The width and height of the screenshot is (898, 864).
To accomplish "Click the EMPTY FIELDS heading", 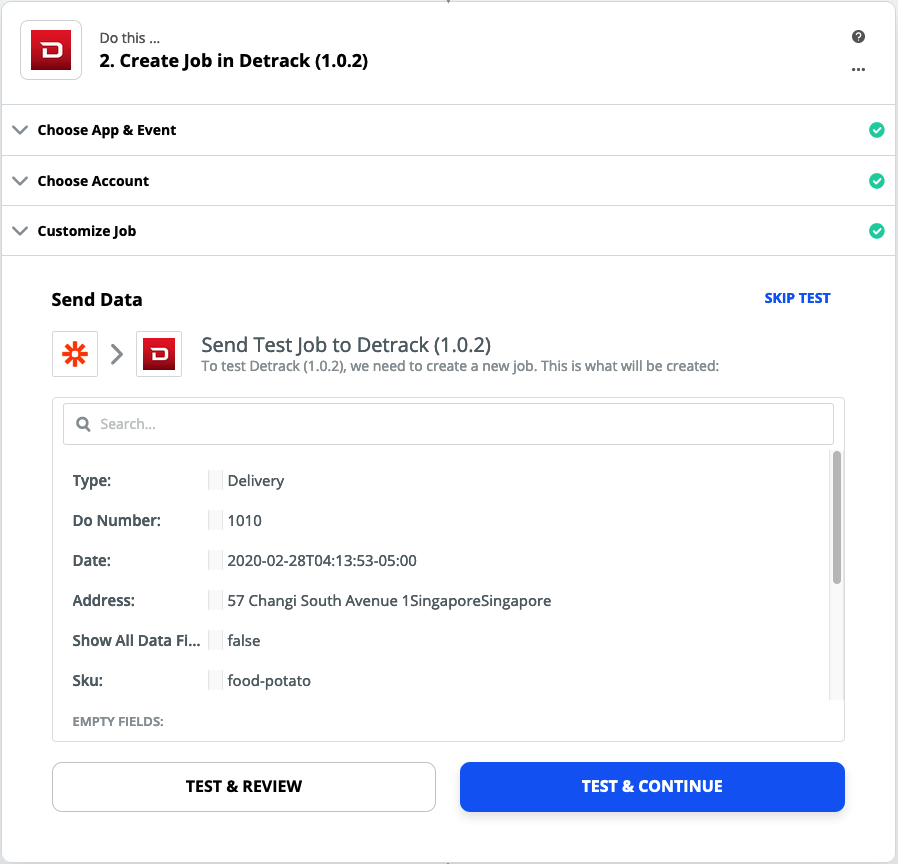I will pos(118,721).
